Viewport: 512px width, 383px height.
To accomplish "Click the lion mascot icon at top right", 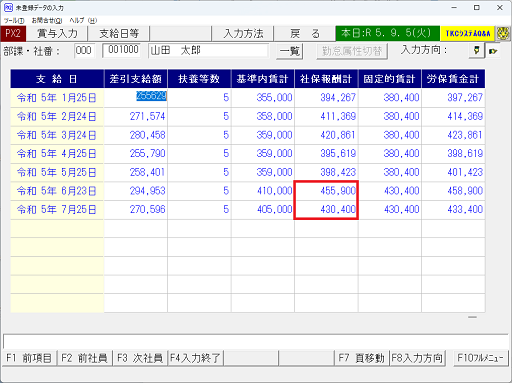I will point(503,34).
